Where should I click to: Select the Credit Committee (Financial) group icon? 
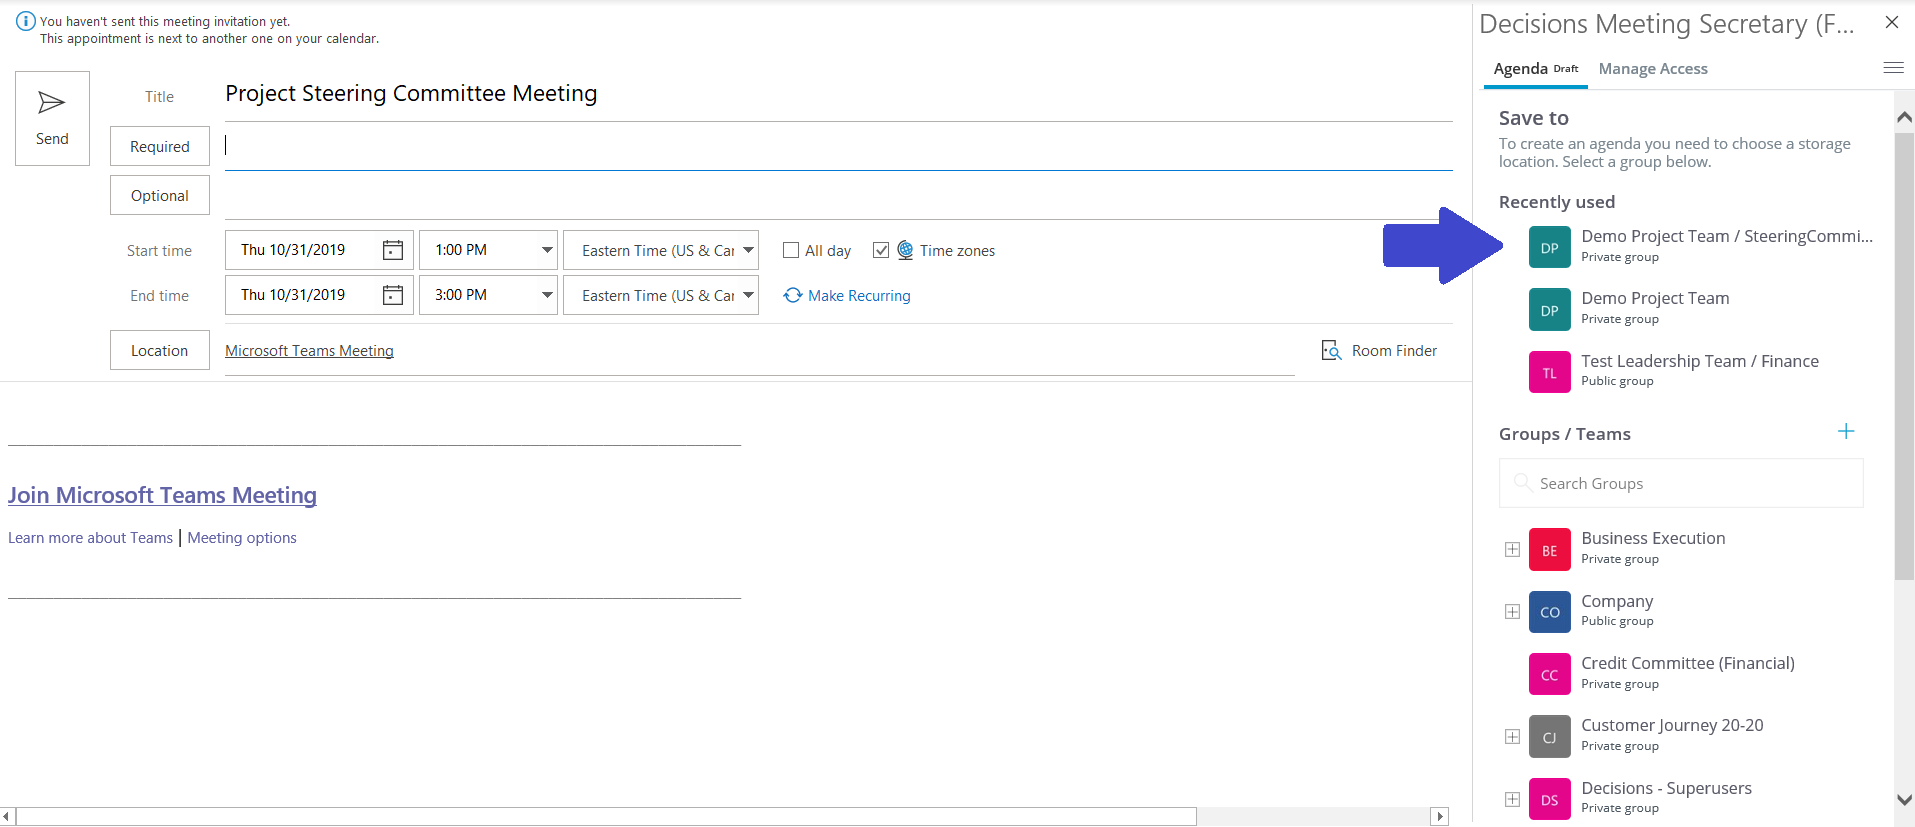pos(1549,675)
